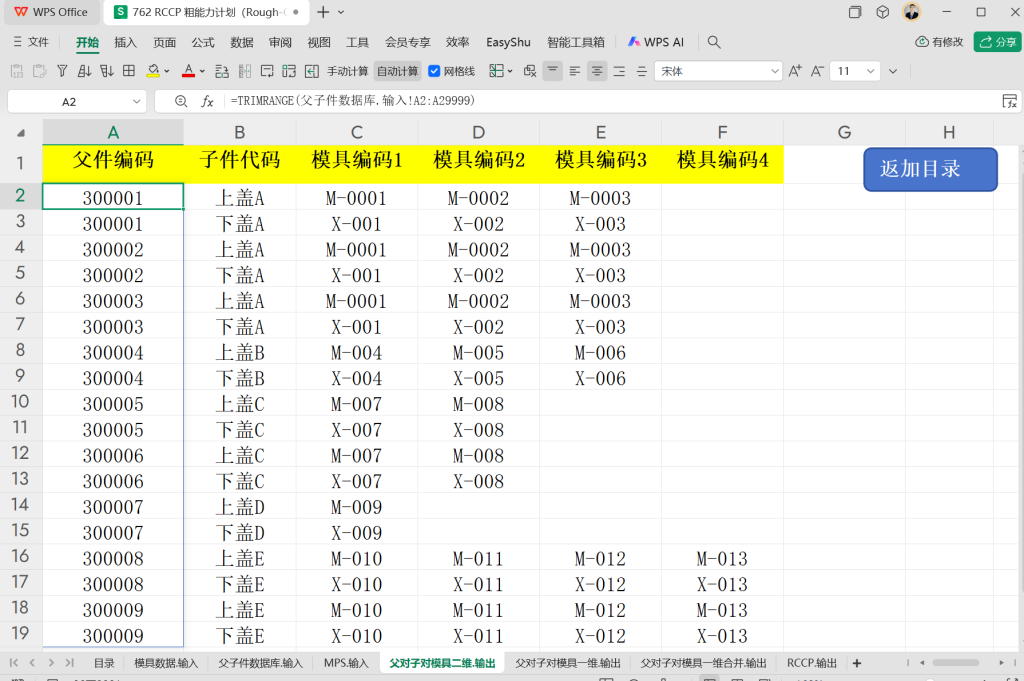Screen dimensions: 1024x681
Task: Click the paste values icon in toolbar
Action: click(18, 71)
